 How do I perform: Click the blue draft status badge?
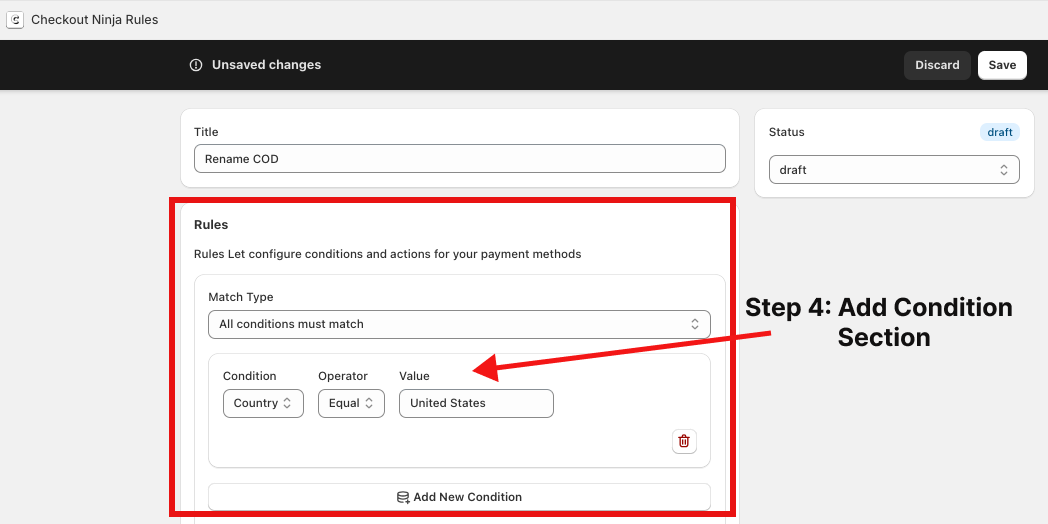click(999, 132)
